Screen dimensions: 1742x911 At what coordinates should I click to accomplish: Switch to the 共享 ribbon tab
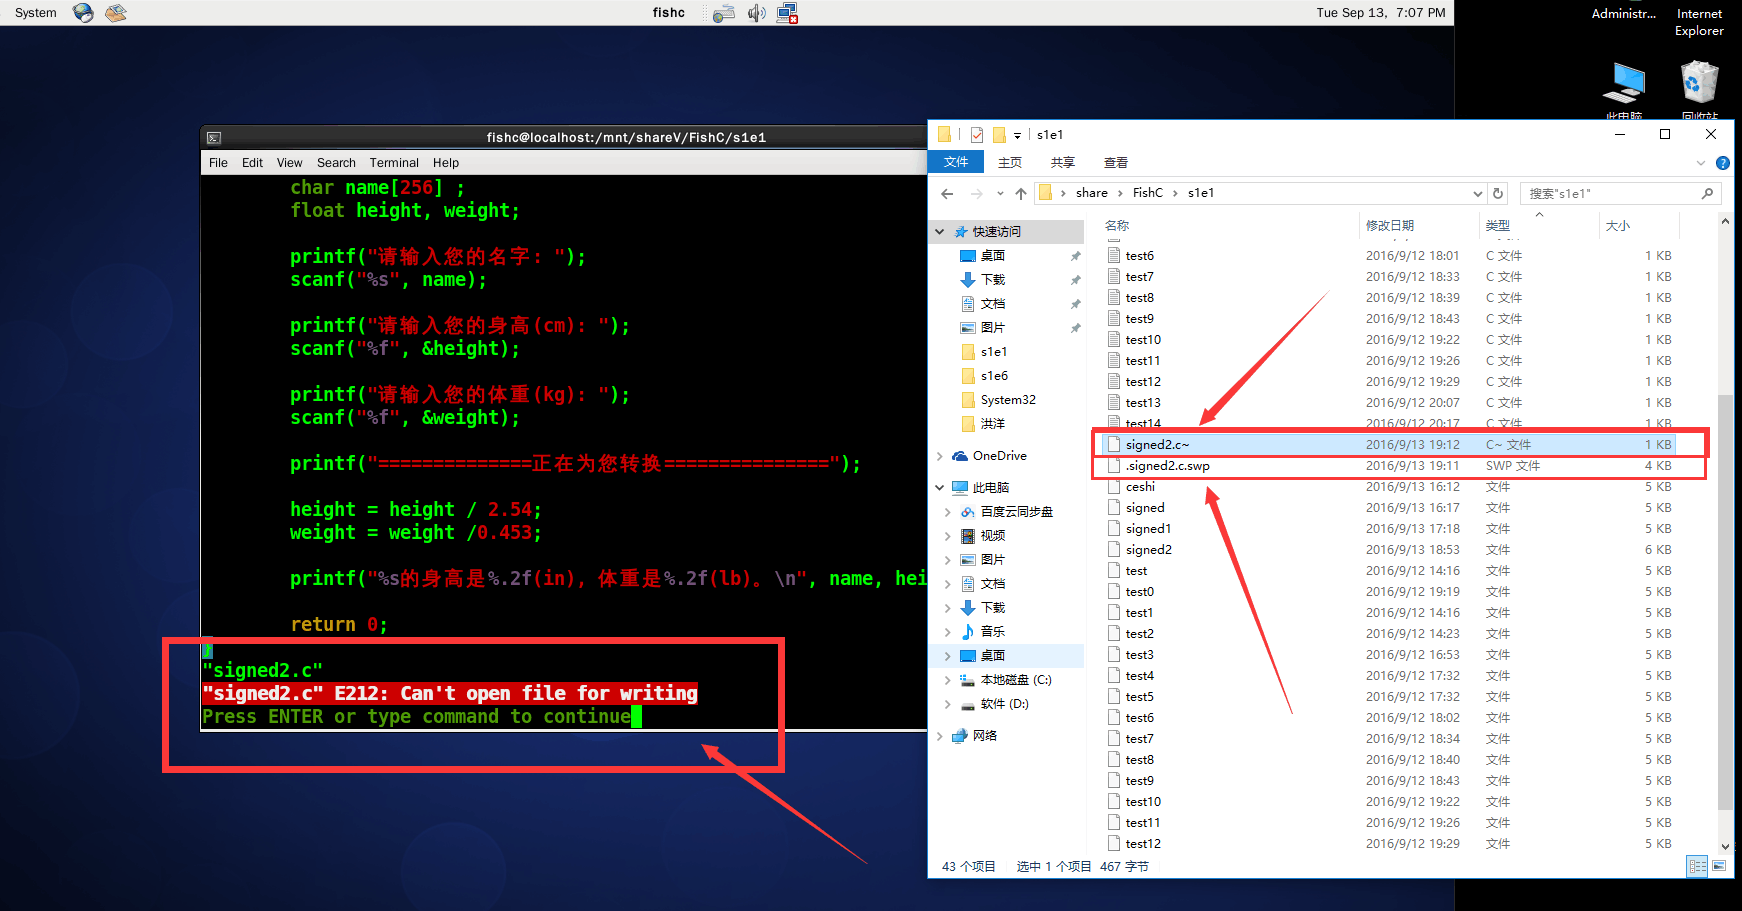(x=1062, y=162)
